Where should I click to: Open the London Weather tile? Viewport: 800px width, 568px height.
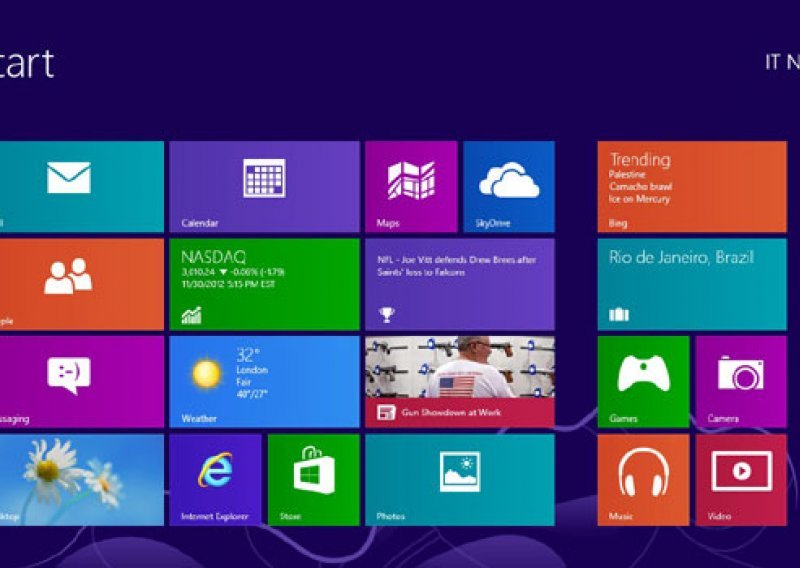pos(264,382)
